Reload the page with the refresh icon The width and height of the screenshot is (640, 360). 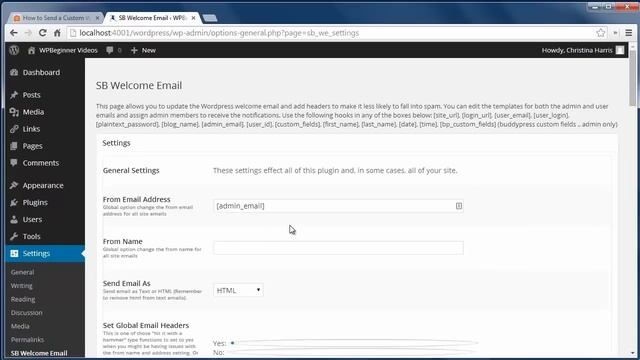(42, 33)
